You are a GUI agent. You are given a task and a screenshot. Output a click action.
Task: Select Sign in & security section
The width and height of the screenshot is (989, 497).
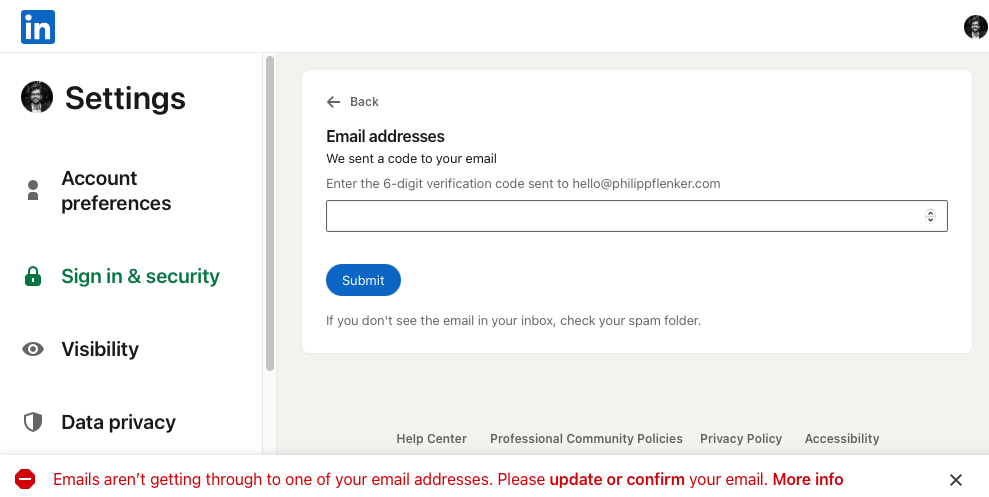141,276
